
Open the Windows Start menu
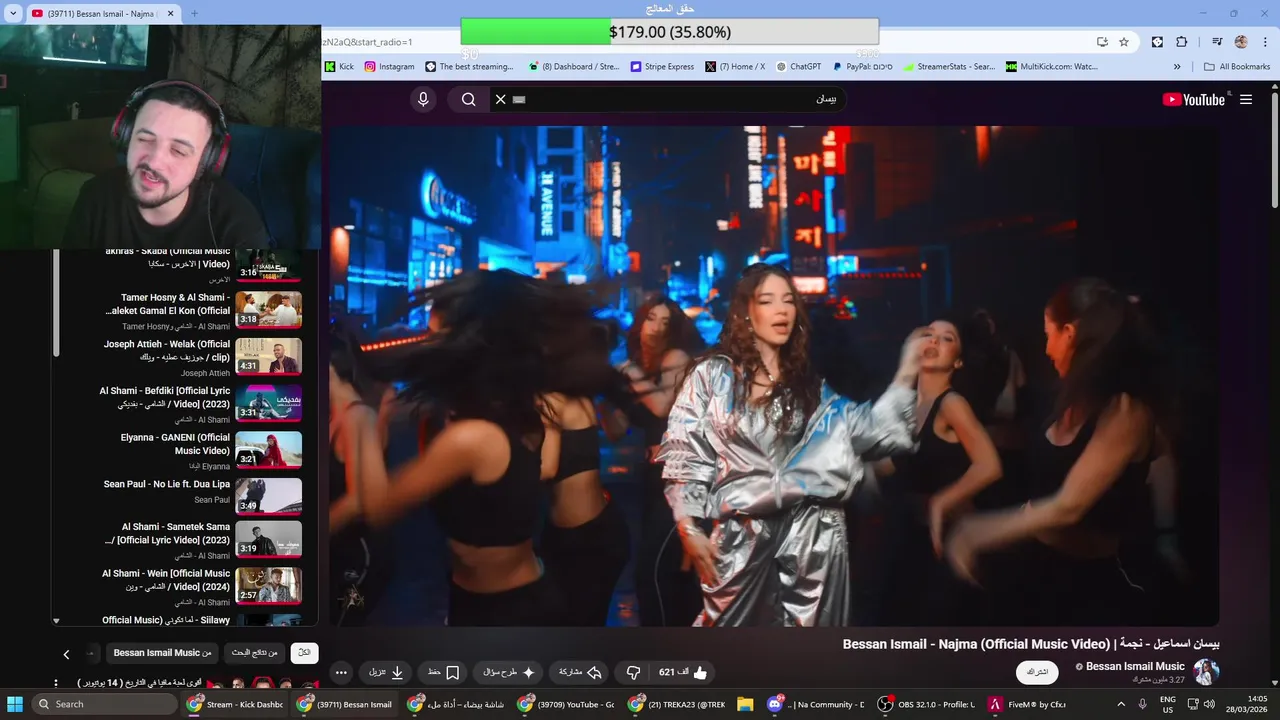tap(15, 704)
